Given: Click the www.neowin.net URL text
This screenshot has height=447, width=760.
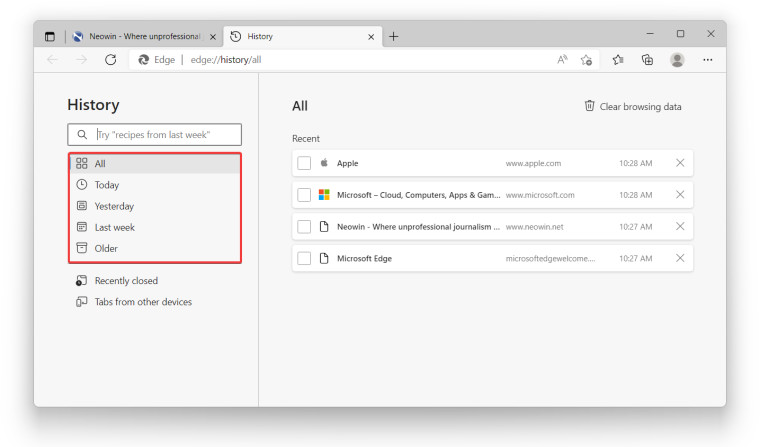Looking at the screenshot, I should [x=534, y=227].
